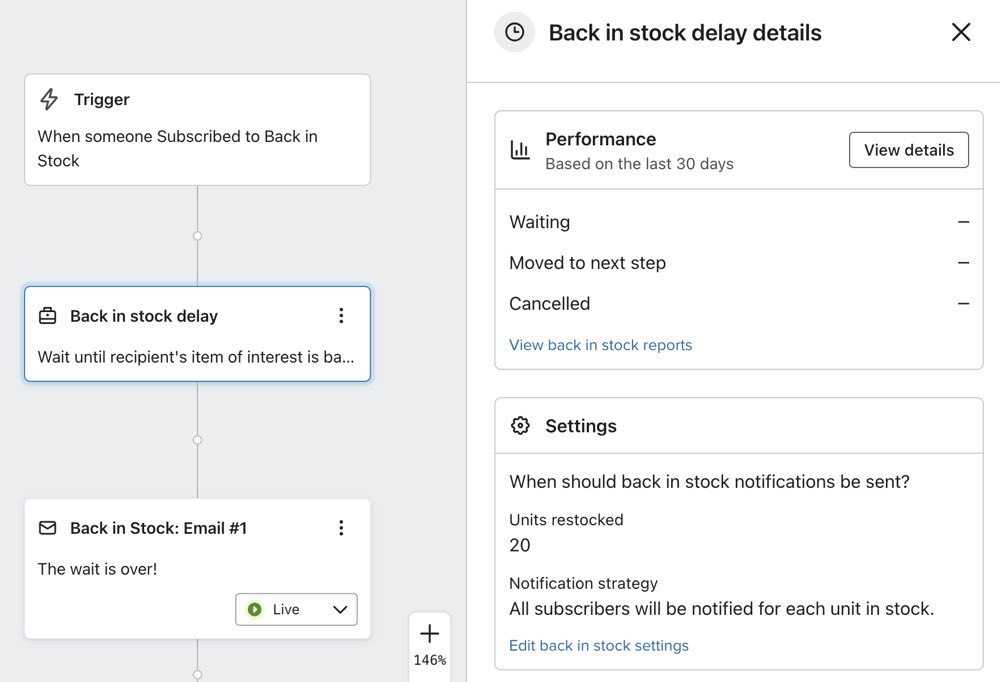
Task: Open View back in stock reports link
Action: click(600, 345)
